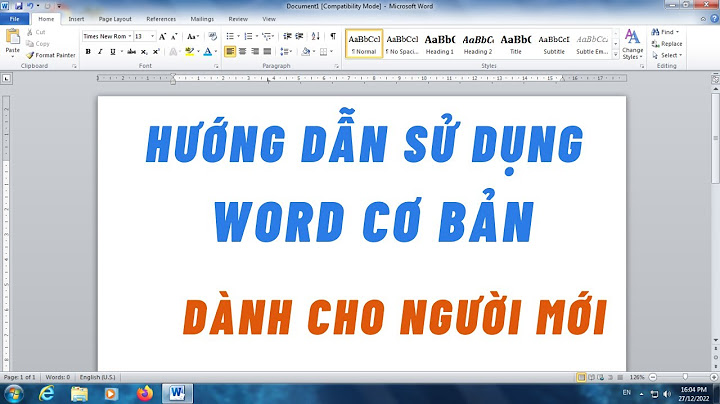This screenshot has height=404, width=720.
Task: Open the Font dialog launcher
Action: click(216, 67)
